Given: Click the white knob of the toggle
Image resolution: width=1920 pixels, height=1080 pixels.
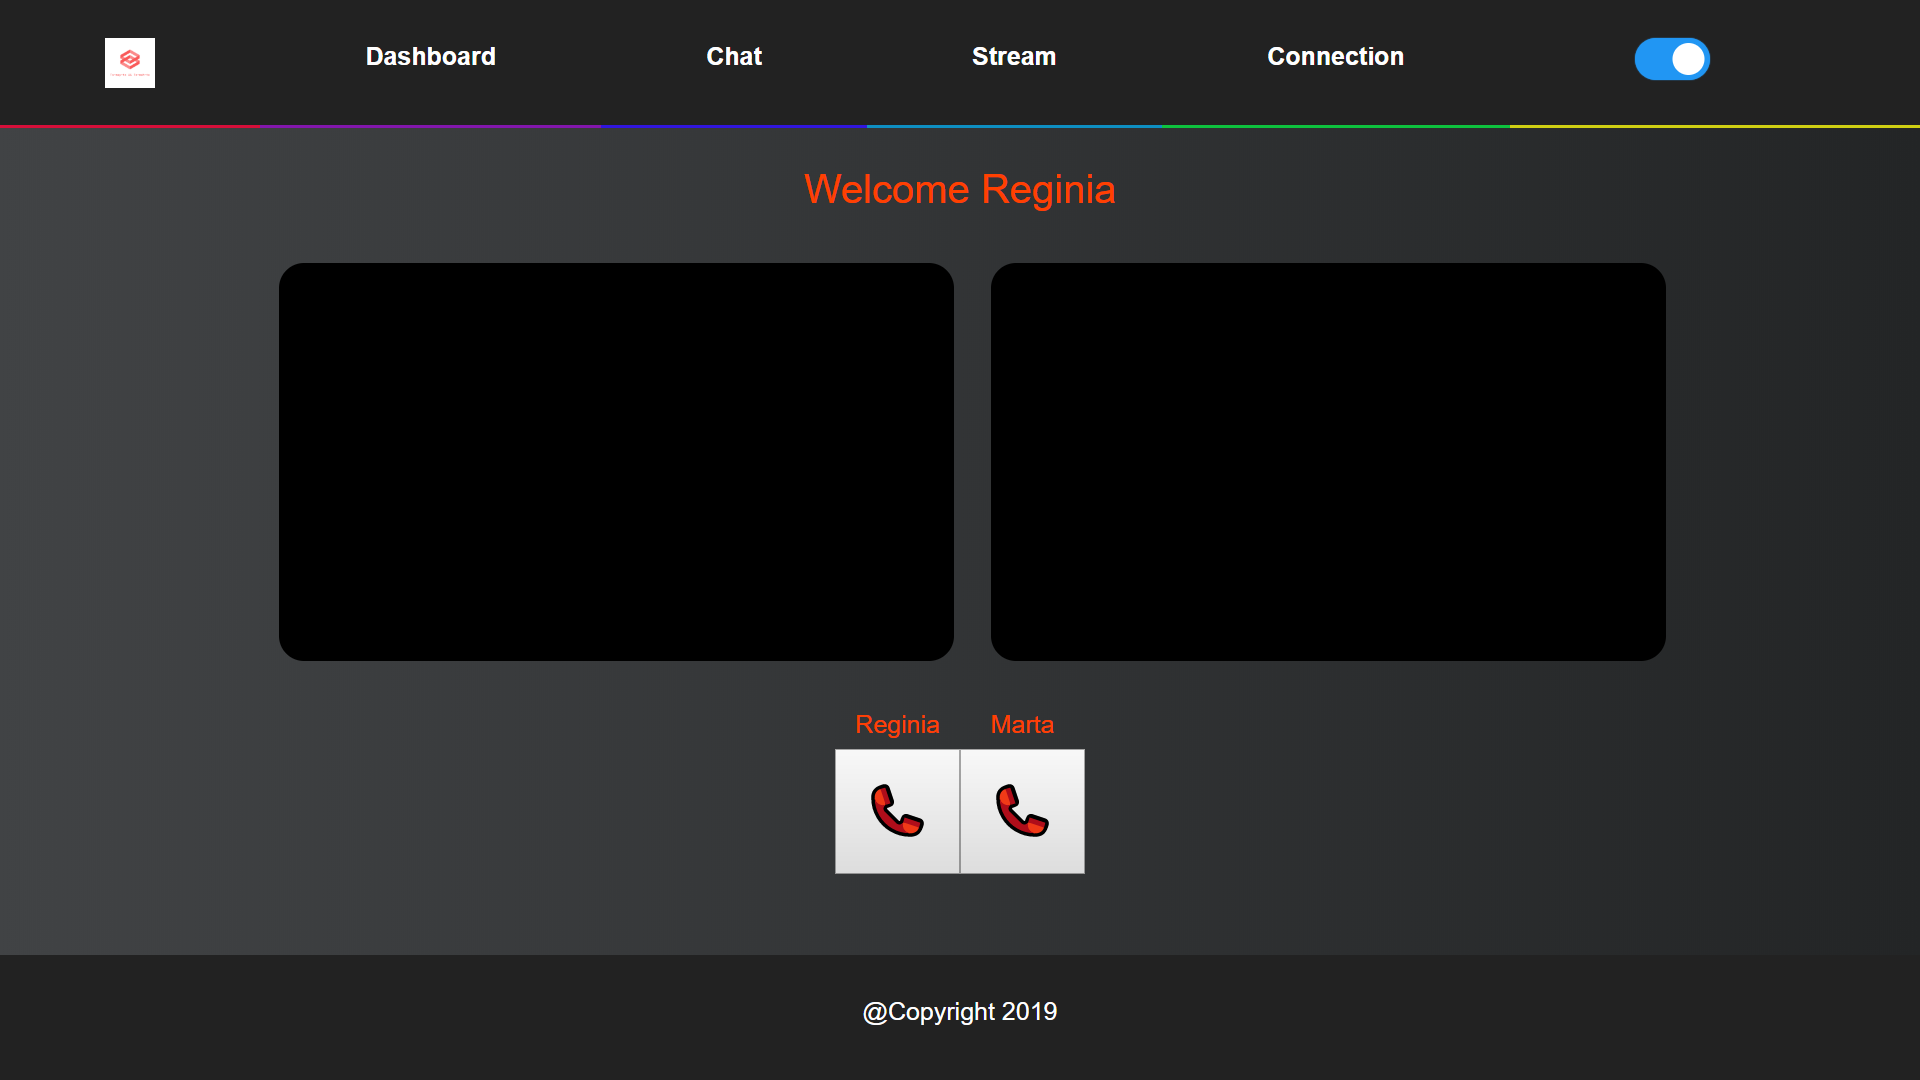Looking at the screenshot, I should [x=1688, y=59].
